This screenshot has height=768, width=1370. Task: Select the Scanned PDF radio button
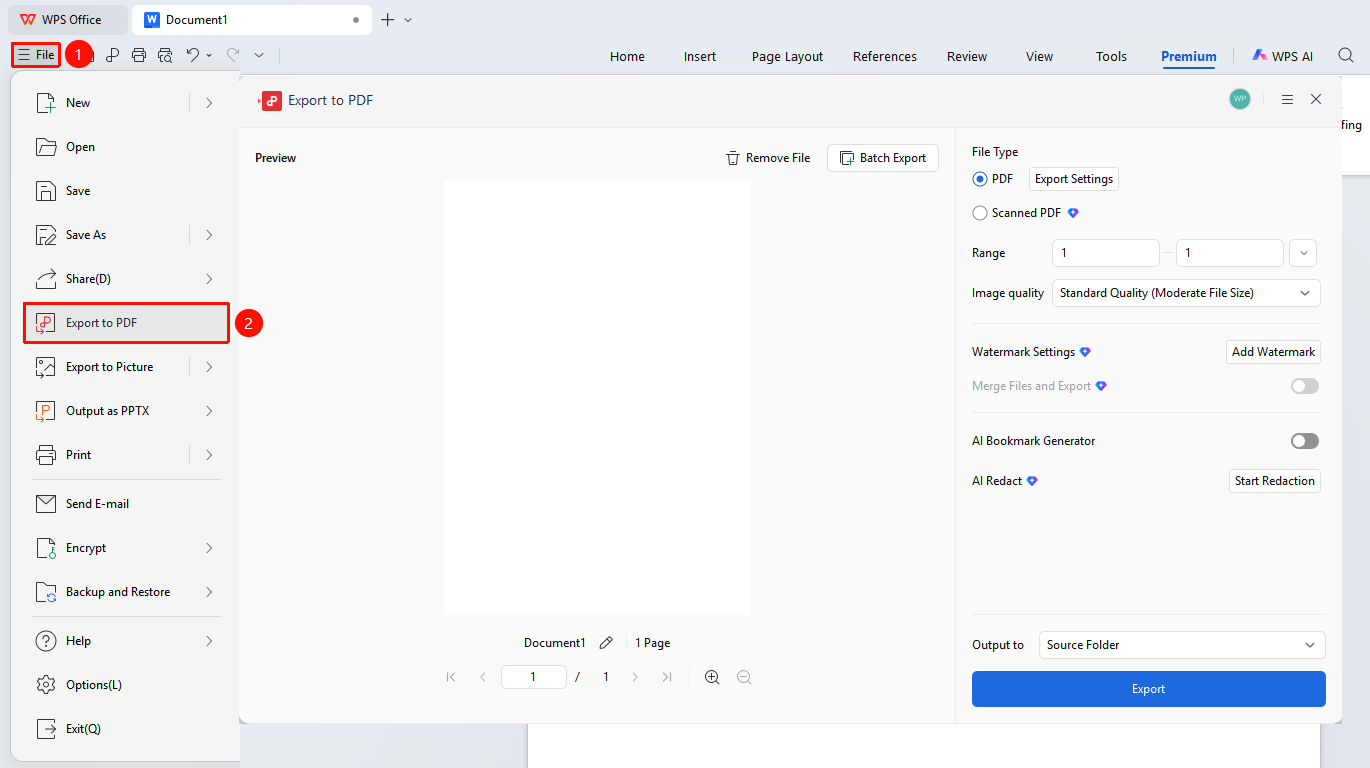[980, 213]
